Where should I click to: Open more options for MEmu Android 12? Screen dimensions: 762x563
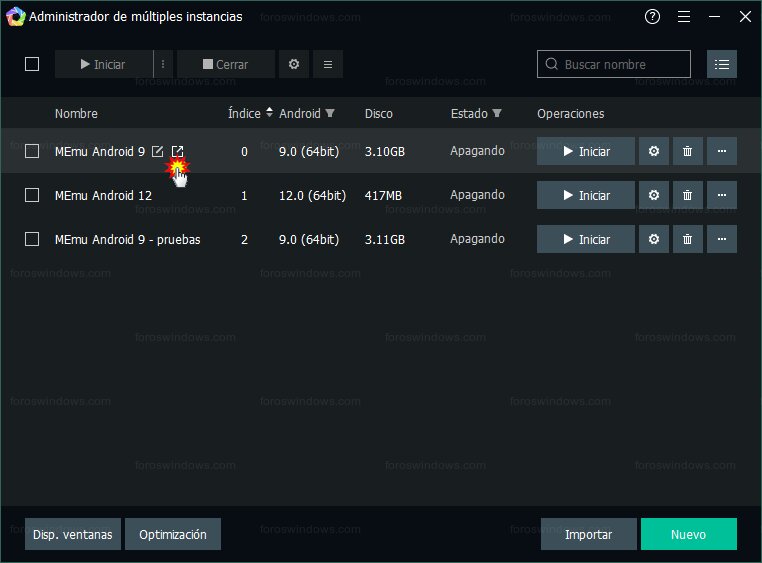pos(722,195)
